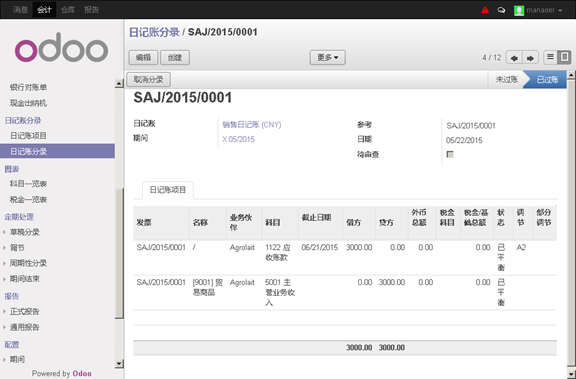Viewport: 576px width, 379px height.
Task: Select the 日记账项目 tab
Action: click(168, 190)
